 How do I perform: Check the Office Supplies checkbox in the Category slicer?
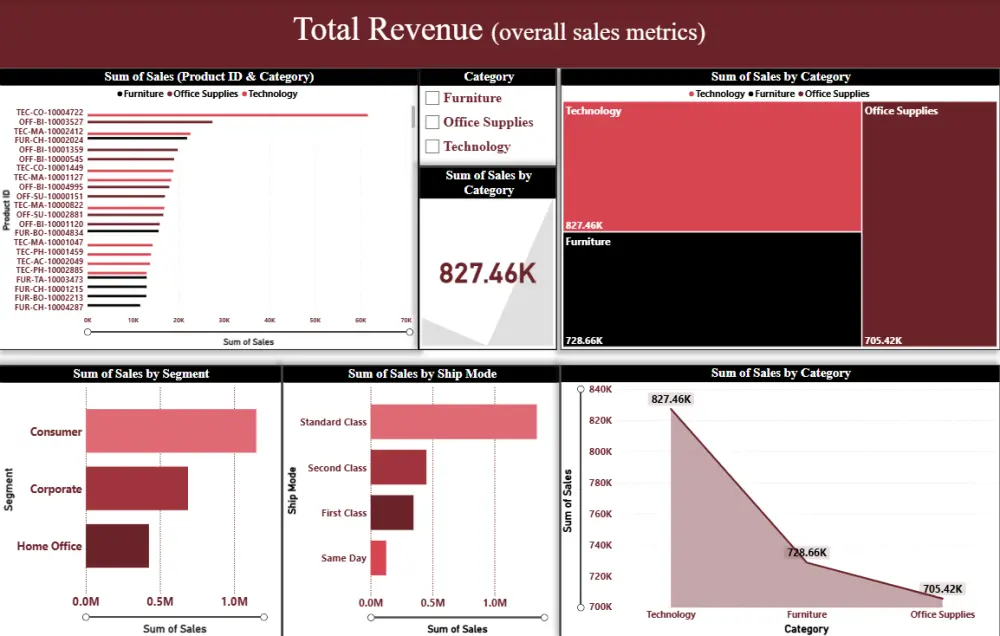click(434, 122)
